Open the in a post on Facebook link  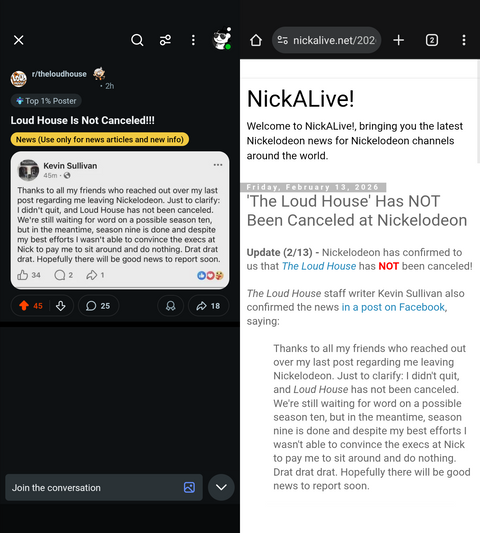coord(394,307)
